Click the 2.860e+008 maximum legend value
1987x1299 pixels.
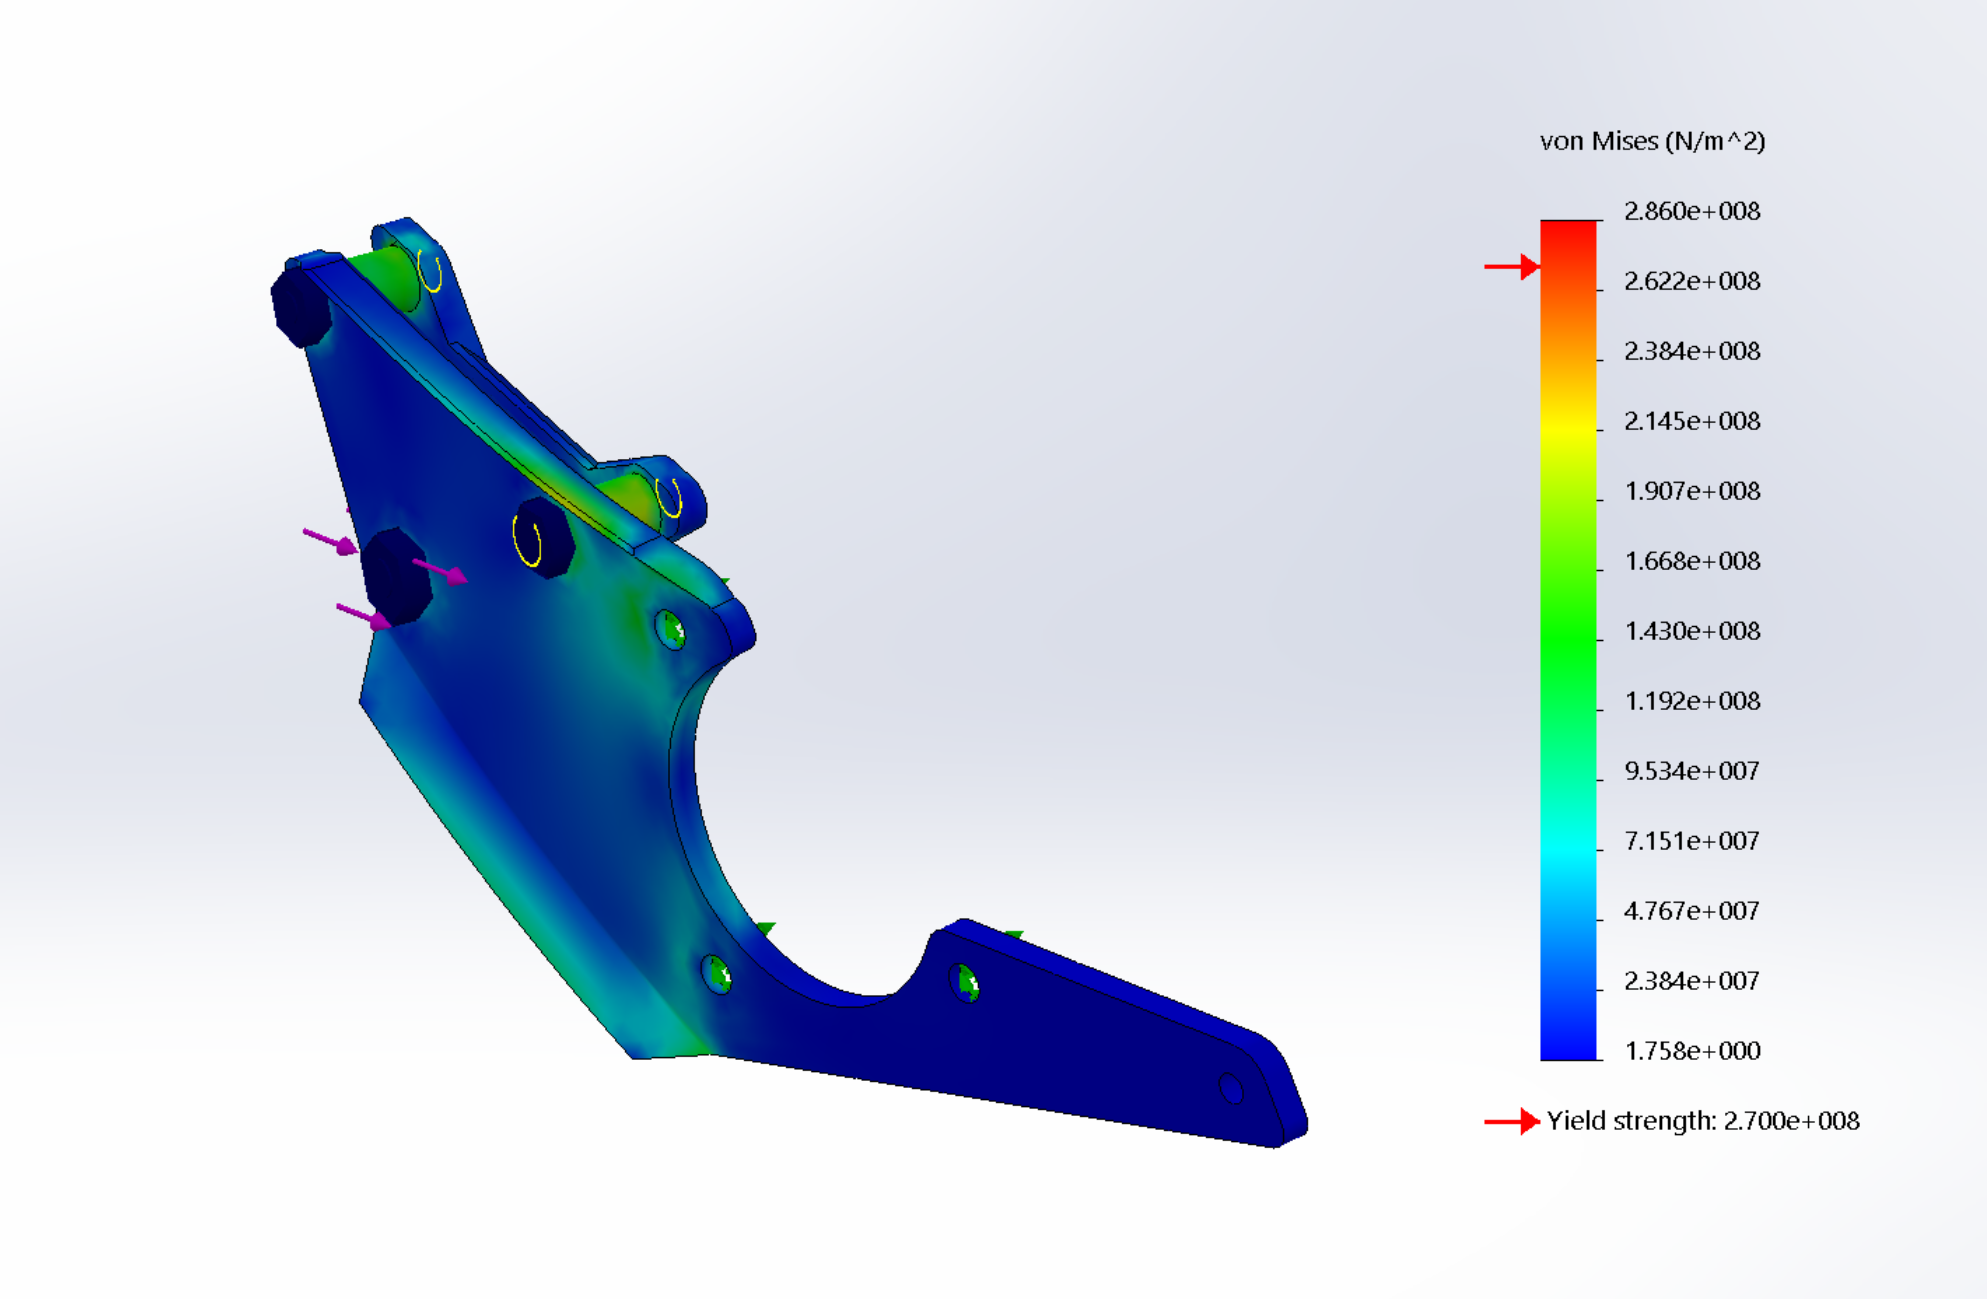click(1691, 211)
